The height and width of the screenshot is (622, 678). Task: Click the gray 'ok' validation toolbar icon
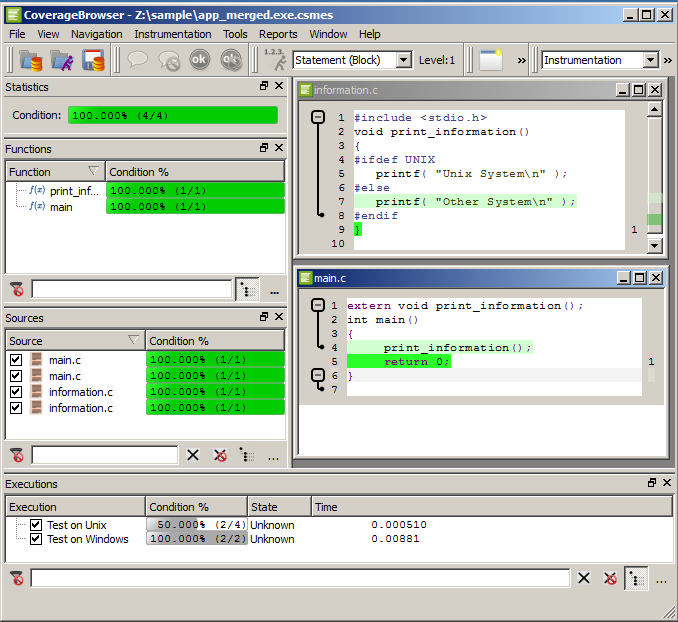pyautogui.click(x=200, y=60)
